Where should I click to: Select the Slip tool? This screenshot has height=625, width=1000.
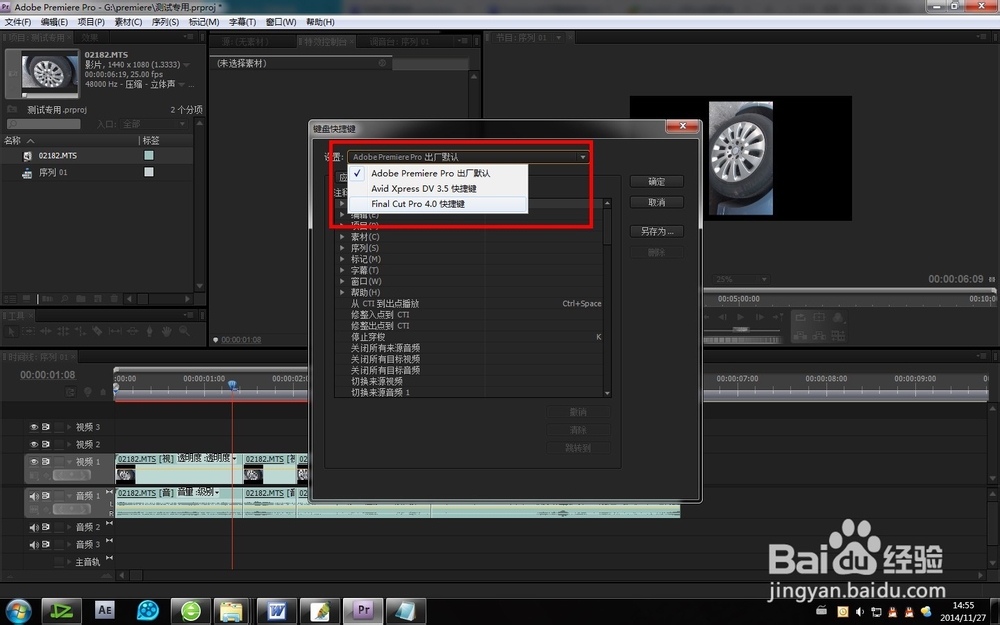click(115, 331)
